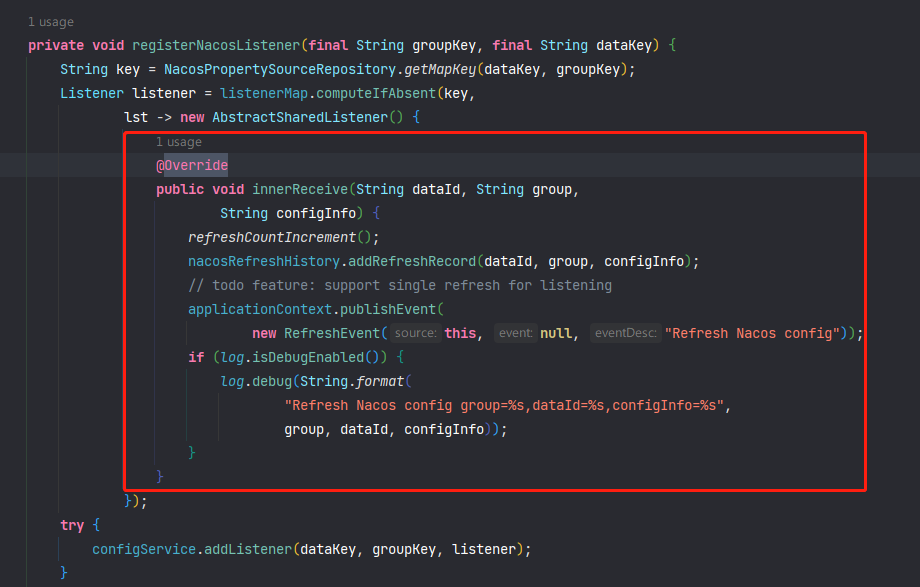The height and width of the screenshot is (587, 920).
Task: Click NacosPropertySourceRepository class reference
Action: tap(280, 69)
